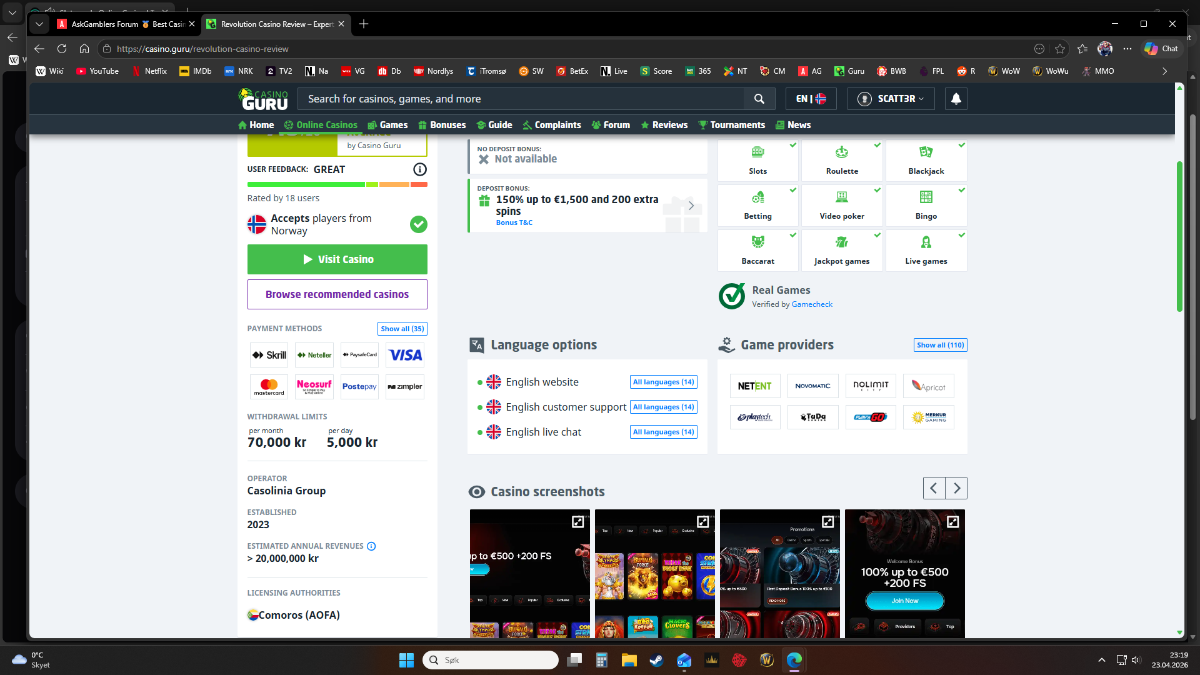1200x675 pixels.
Task: Click the Casino Guru logo
Action: click(x=264, y=98)
